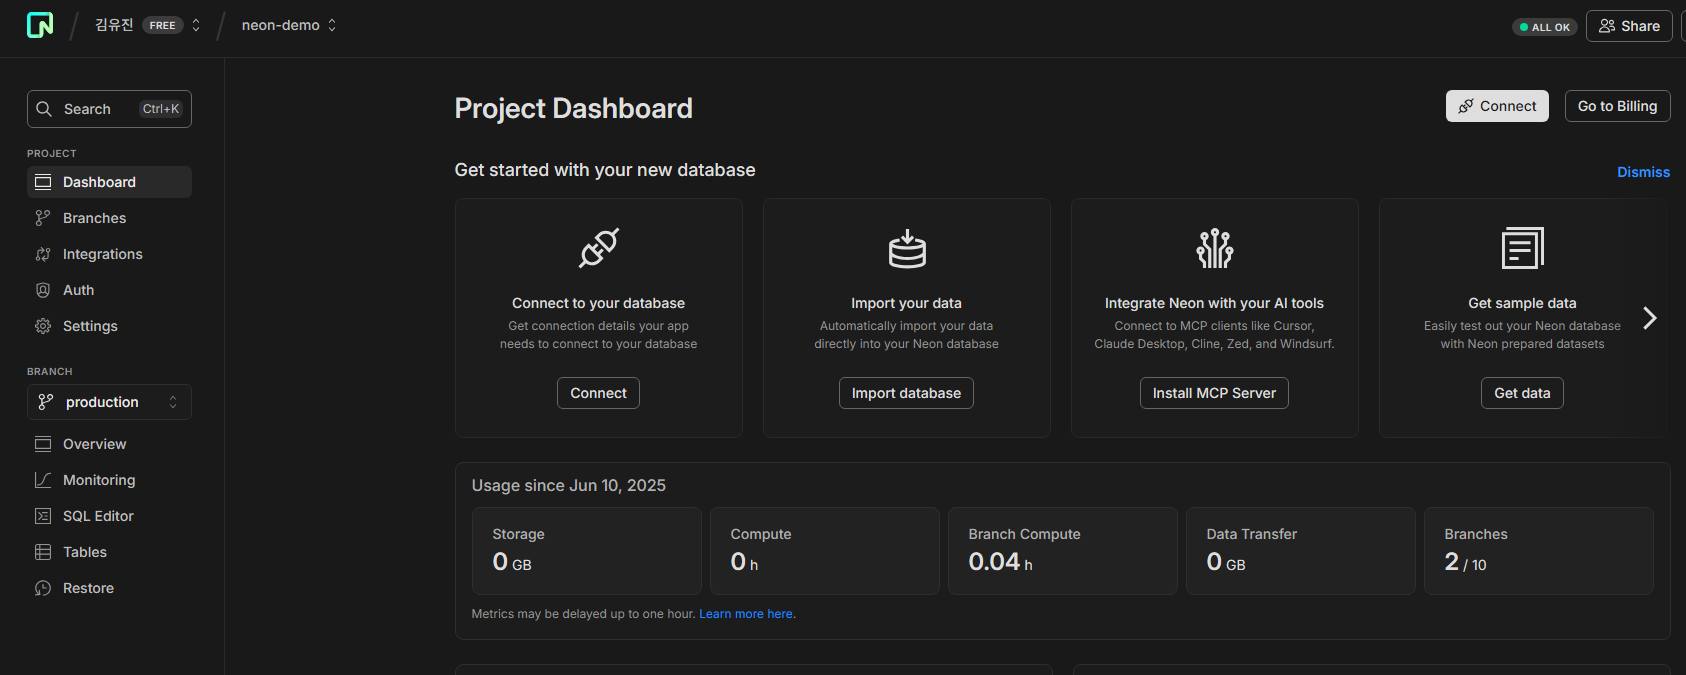Click the Monitoring chart icon
1686x675 pixels.
pyautogui.click(x=43, y=480)
